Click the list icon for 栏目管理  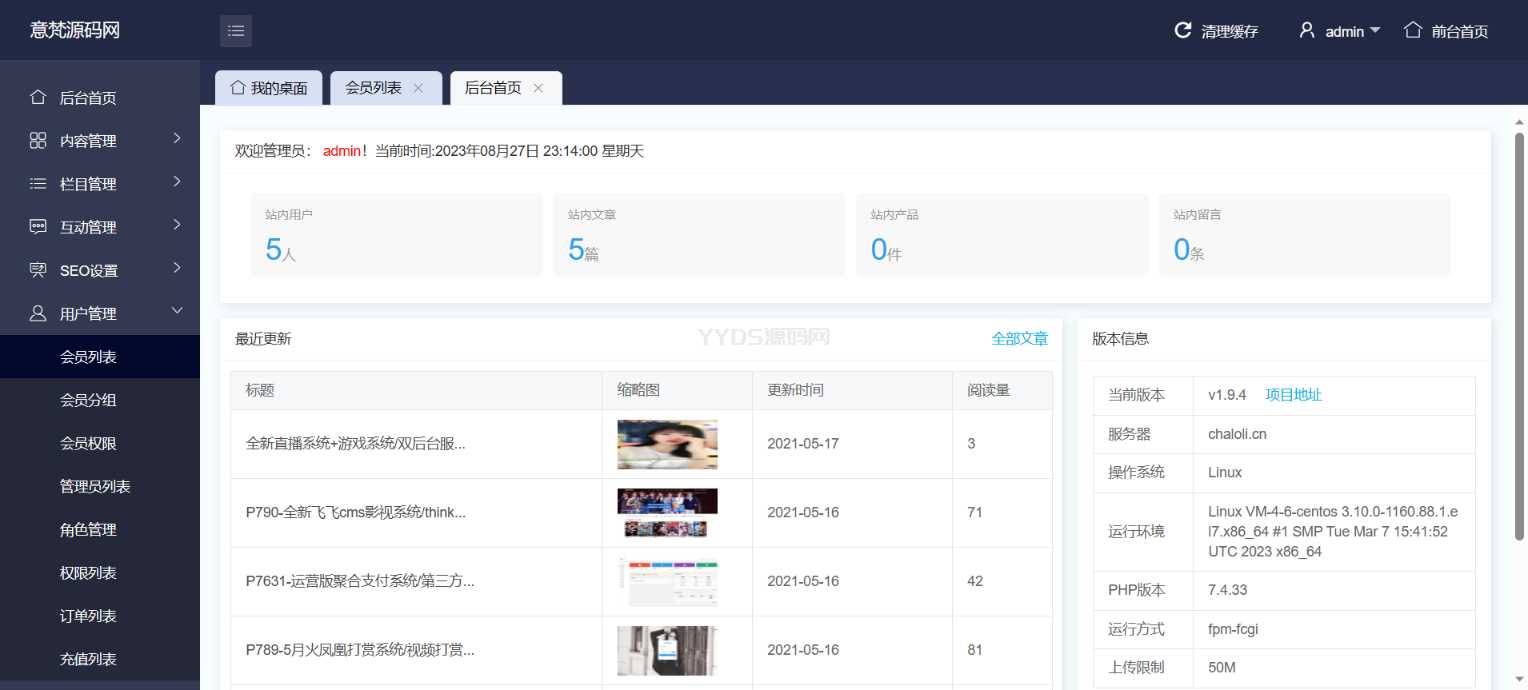pyautogui.click(x=38, y=184)
